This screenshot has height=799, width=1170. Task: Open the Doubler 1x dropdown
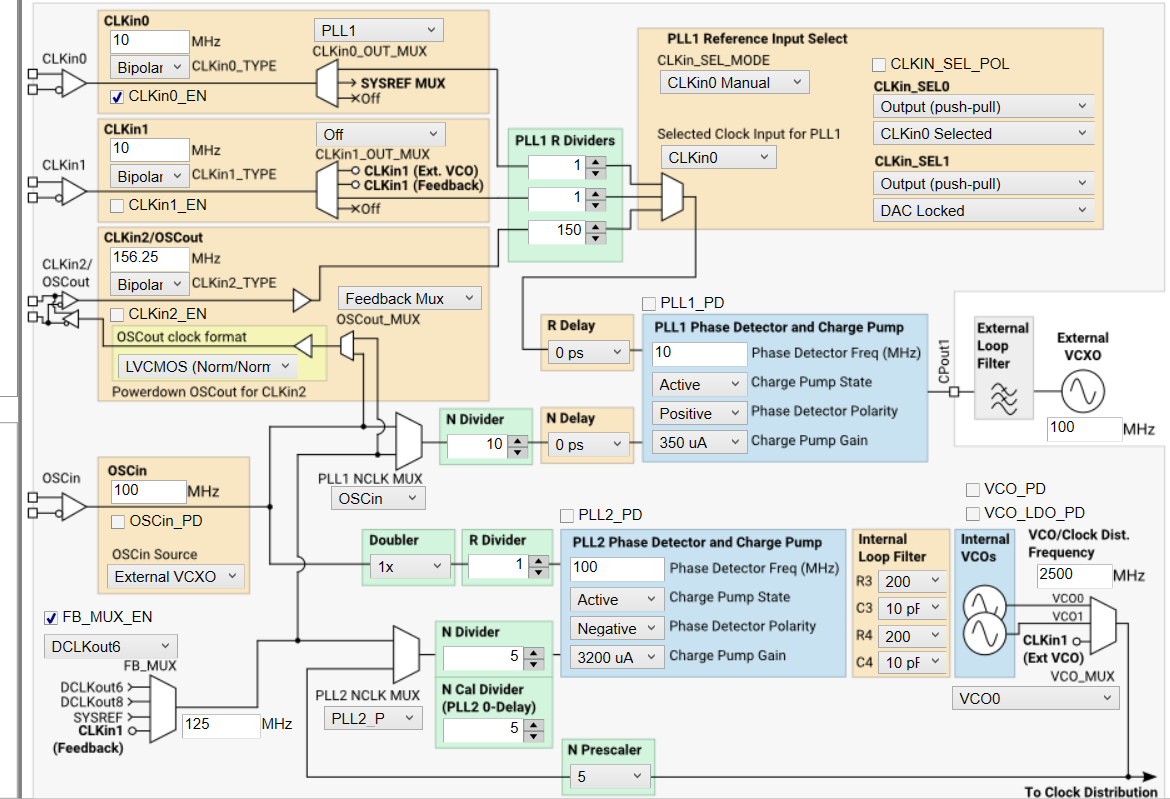coord(410,567)
